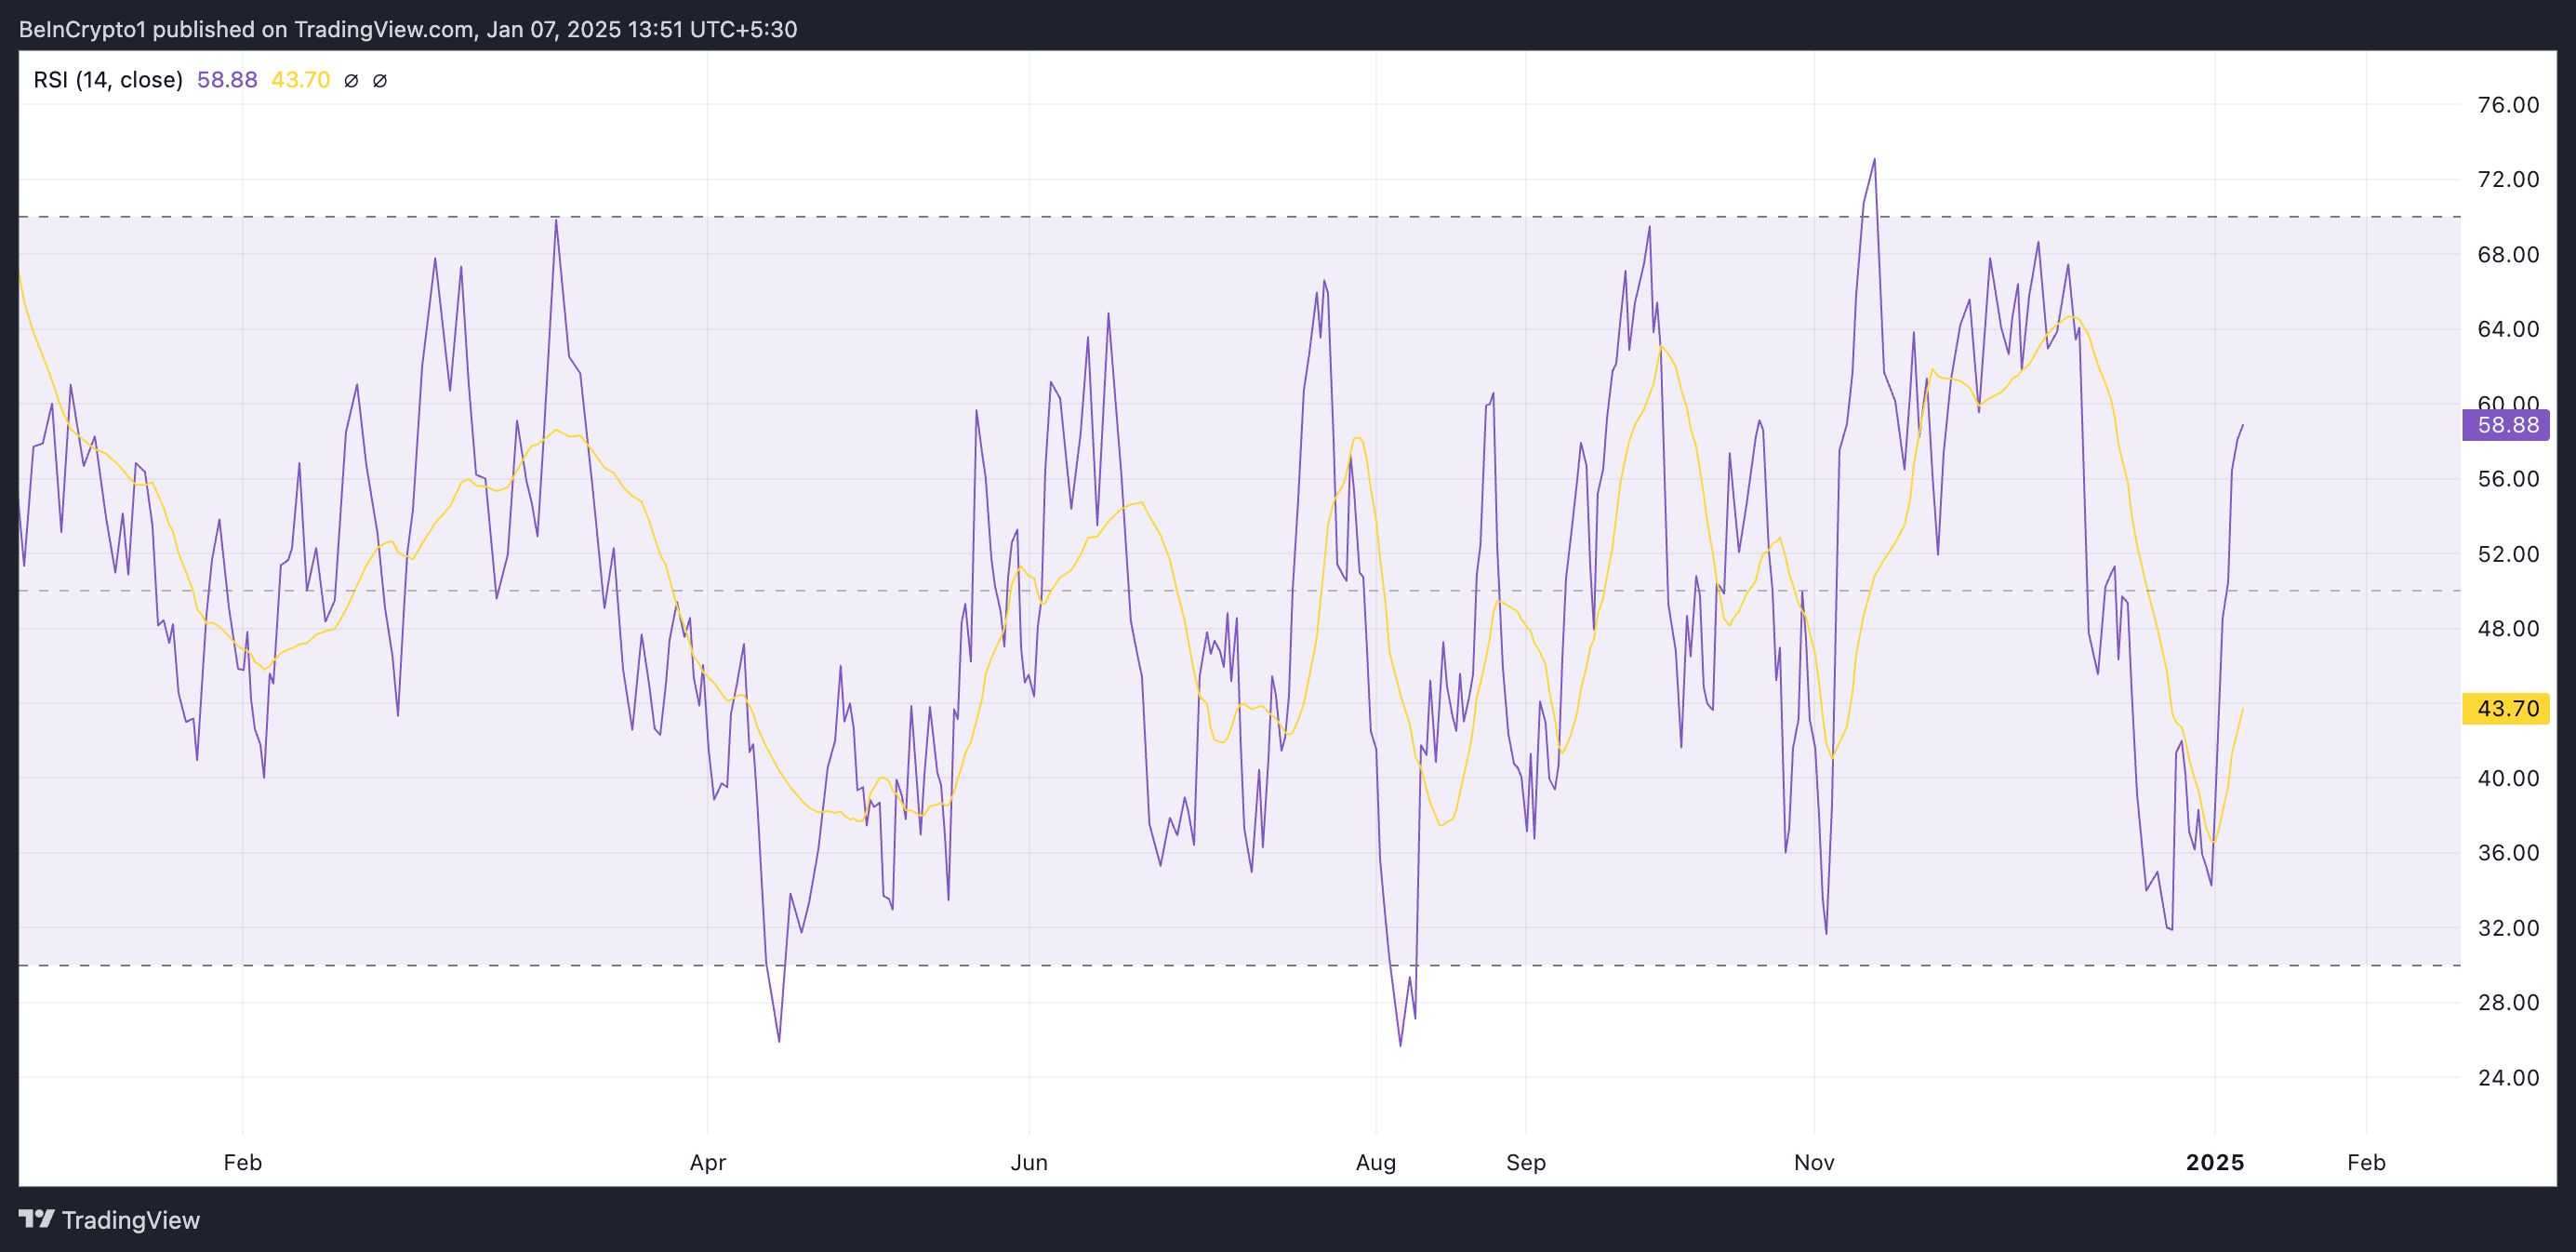Click the second empty-set symbol in RSI legend
Screen dimensions: 2576x1252
click(x=380, y=81)
